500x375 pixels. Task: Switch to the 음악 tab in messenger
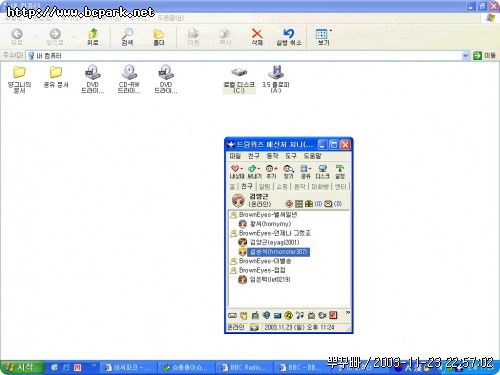(300, 187)
